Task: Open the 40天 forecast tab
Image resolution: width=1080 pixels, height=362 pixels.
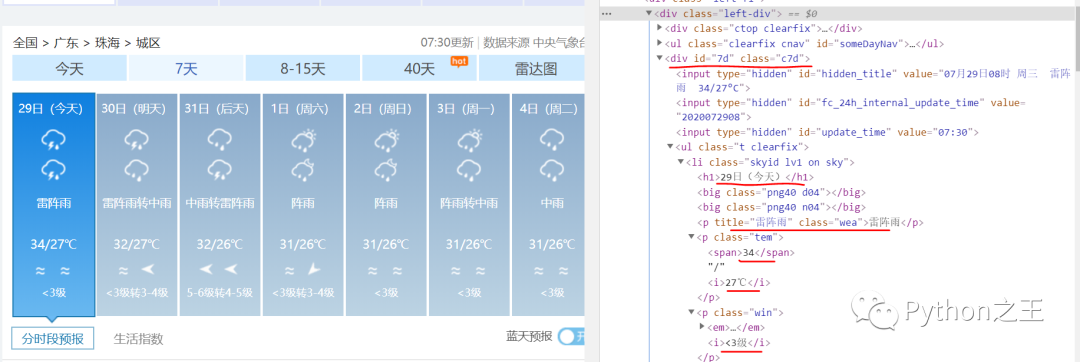Action: (x=419, y=69)
